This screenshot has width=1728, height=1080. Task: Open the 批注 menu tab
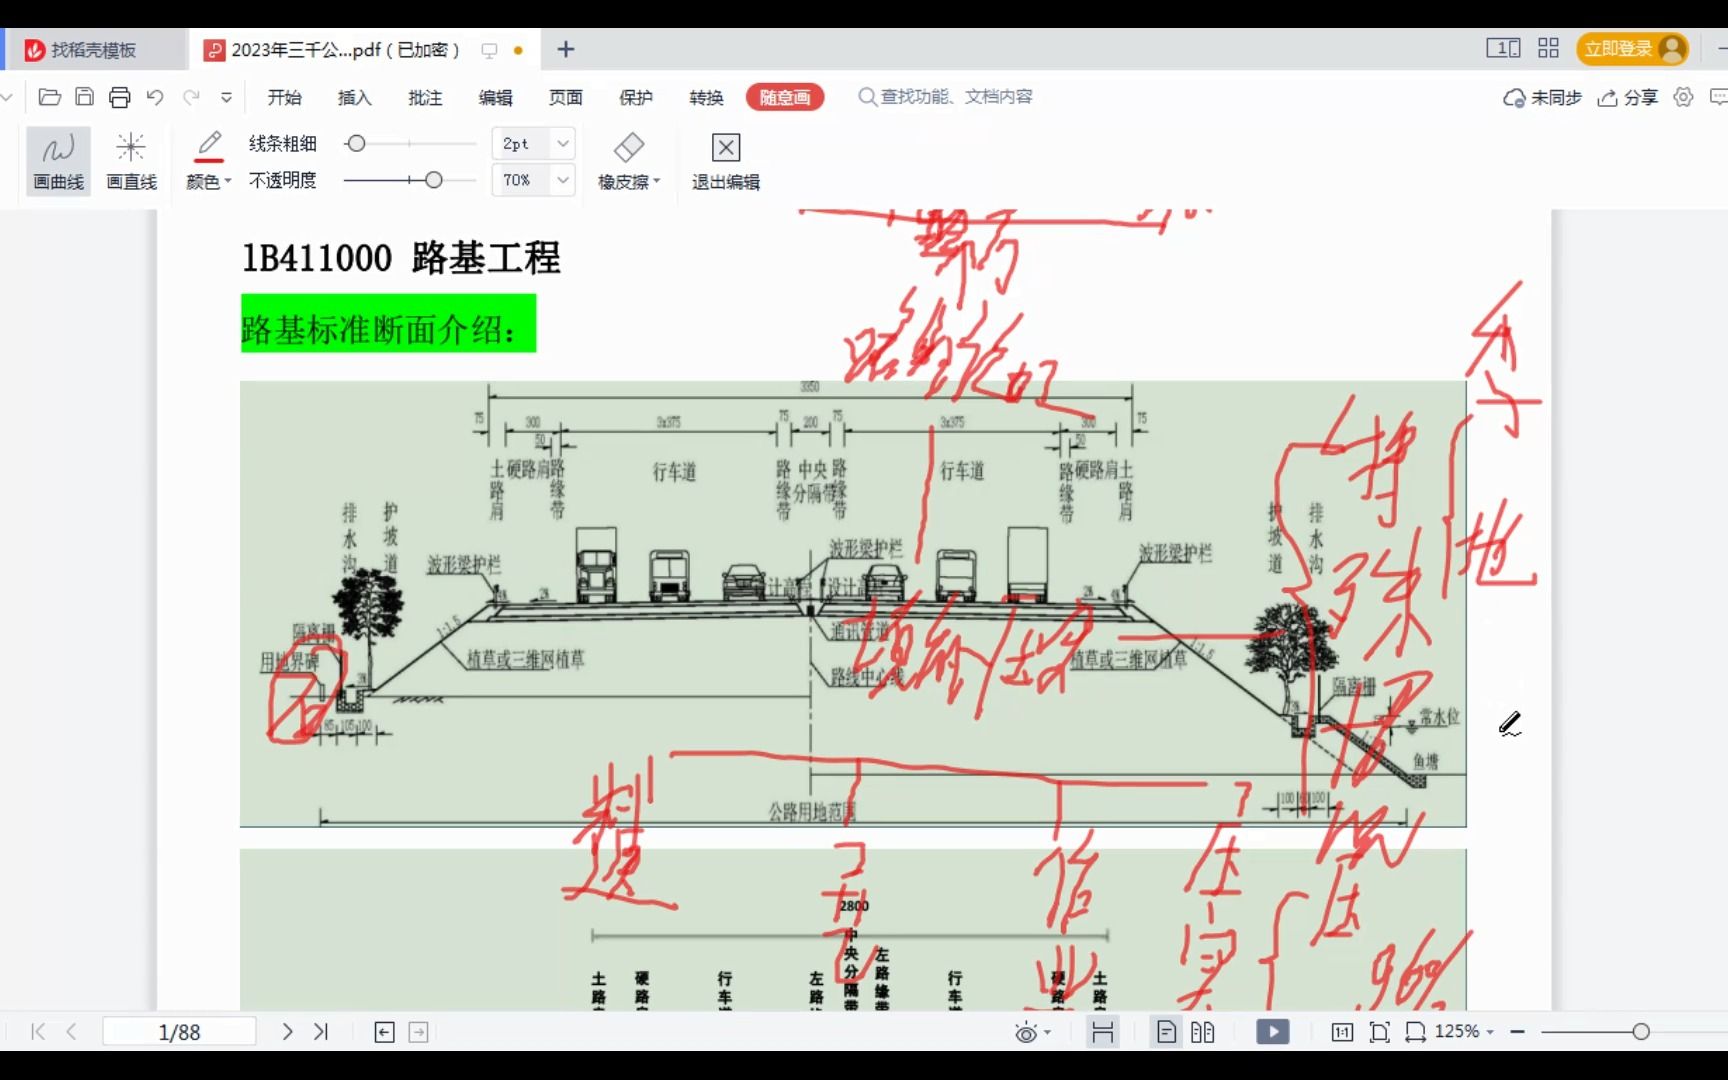click(x=425, y=97)
